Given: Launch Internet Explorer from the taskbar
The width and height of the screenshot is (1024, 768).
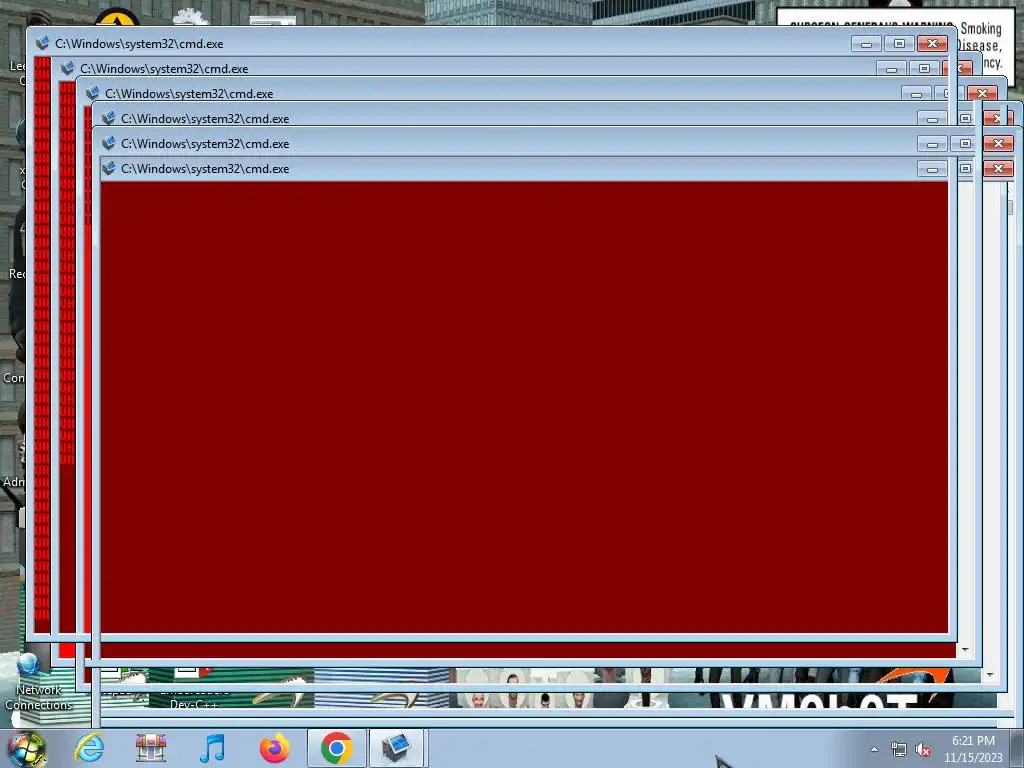Looking at the screenshot, I should [x=89, y=748].
